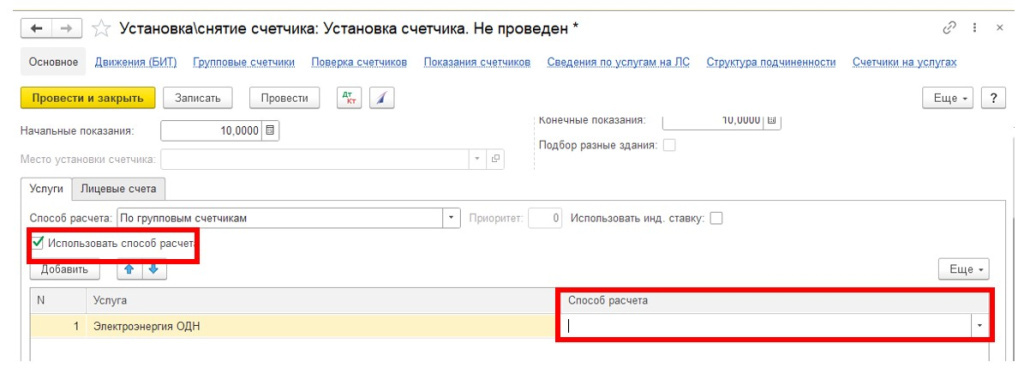The image size is (1024, 374).
Task: Close the document with the X button
Action: [1000, 28]
